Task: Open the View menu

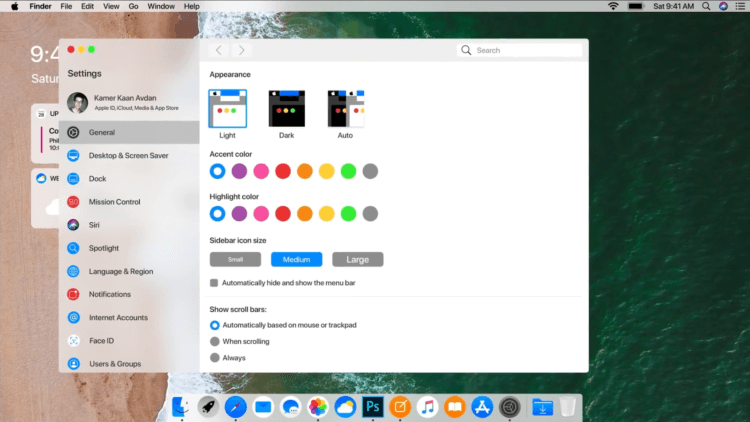Action: pos(111,6)
